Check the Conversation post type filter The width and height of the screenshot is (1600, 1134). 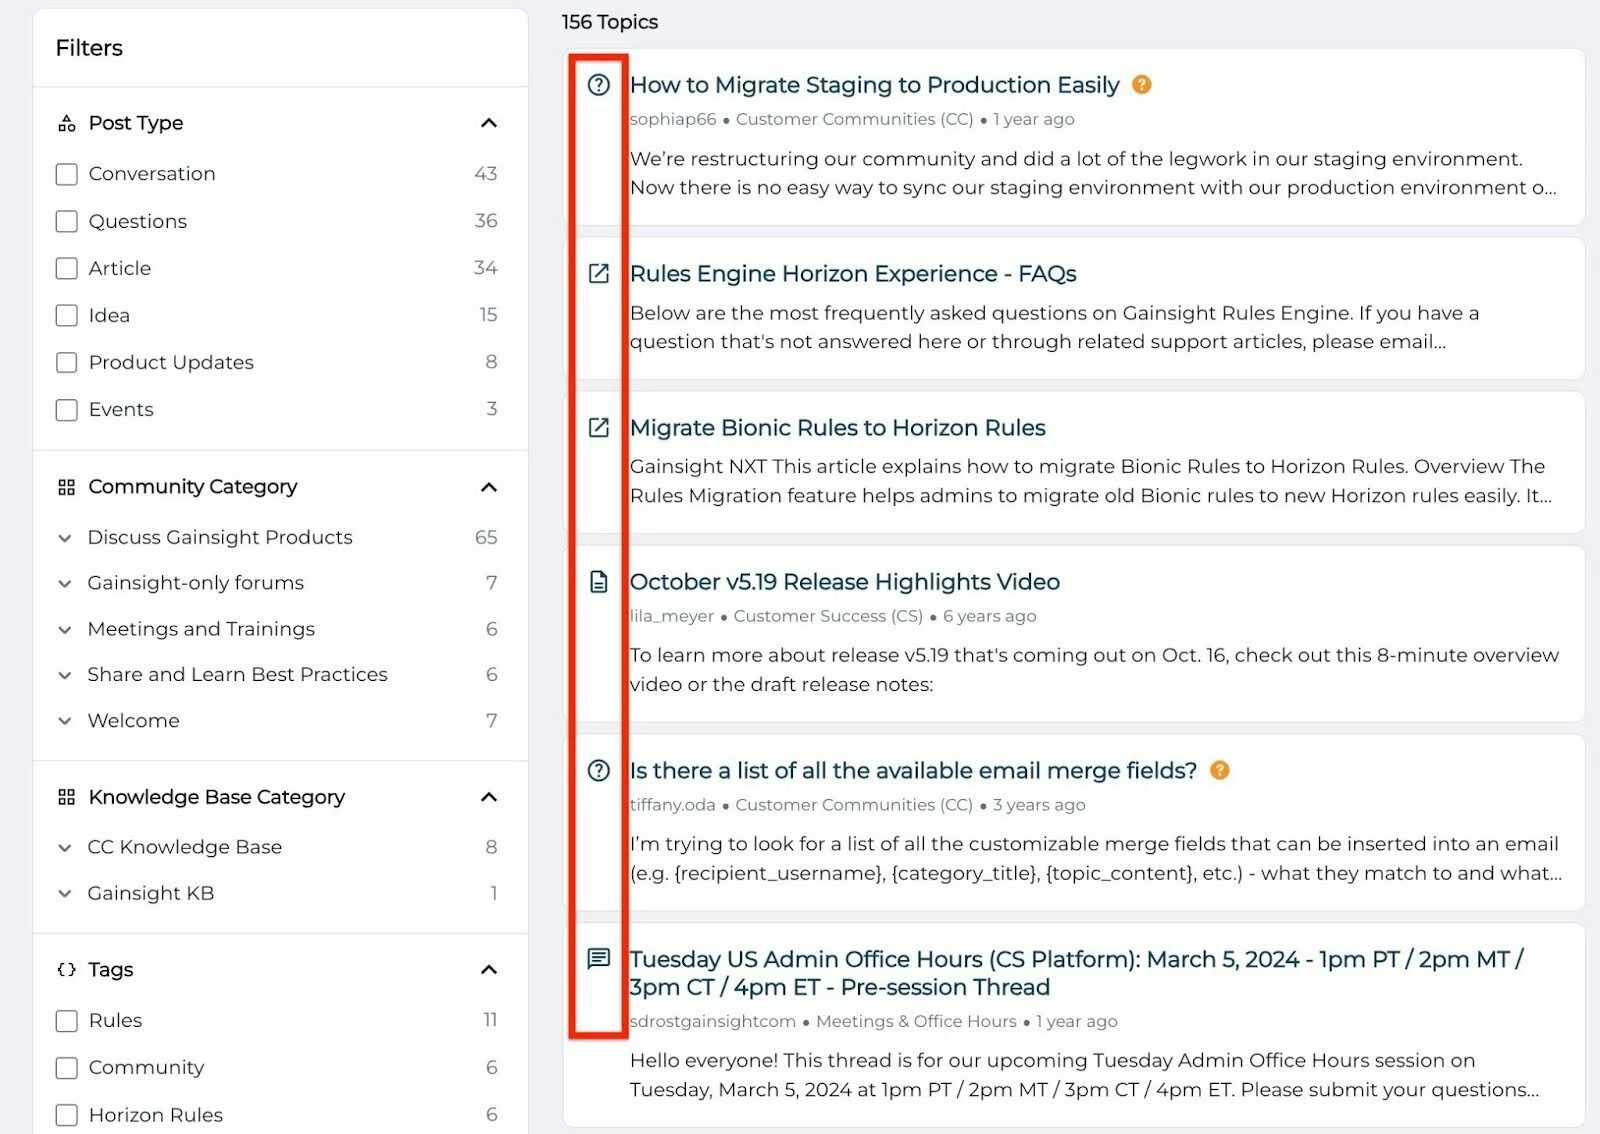point(67,174)
